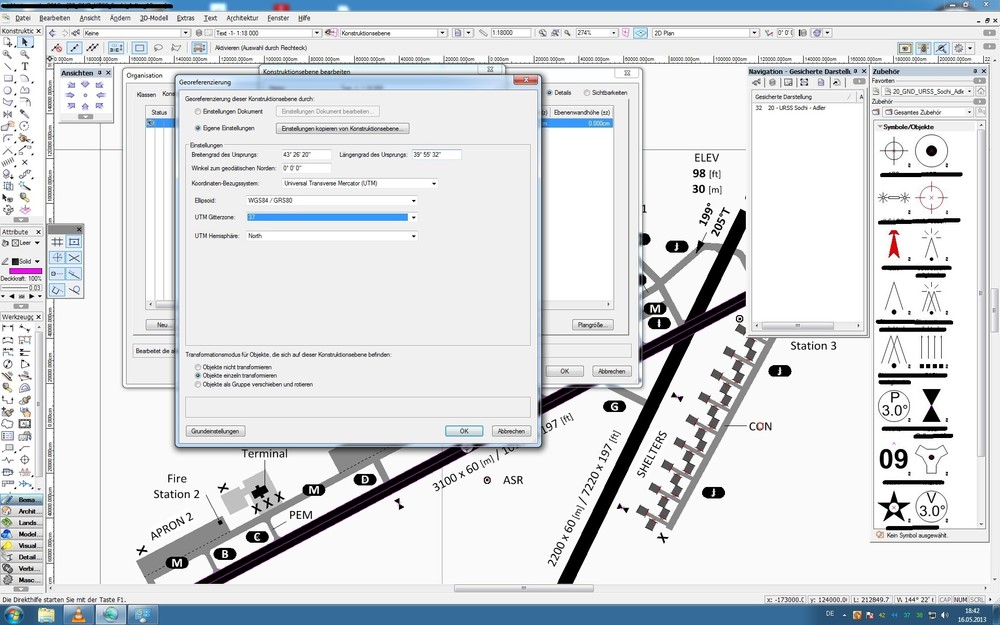Choose 'Objekte nicht transformieren' option
1000x625 pixels.
point(197,367)
